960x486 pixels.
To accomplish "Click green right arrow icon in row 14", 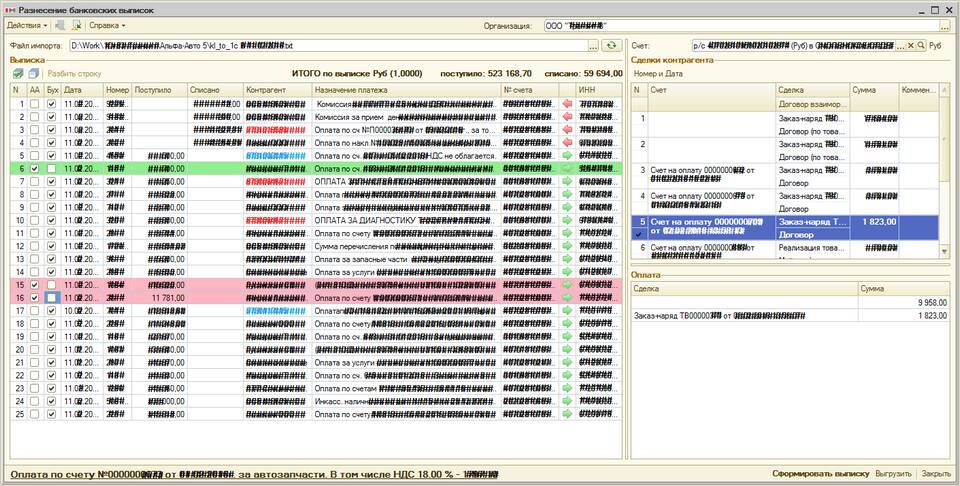I will [x=567, y=272].
